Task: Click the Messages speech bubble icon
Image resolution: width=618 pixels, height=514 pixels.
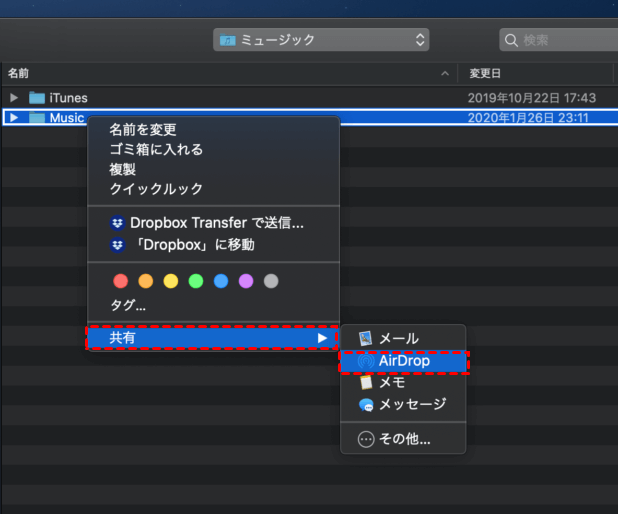Action: 366,405
